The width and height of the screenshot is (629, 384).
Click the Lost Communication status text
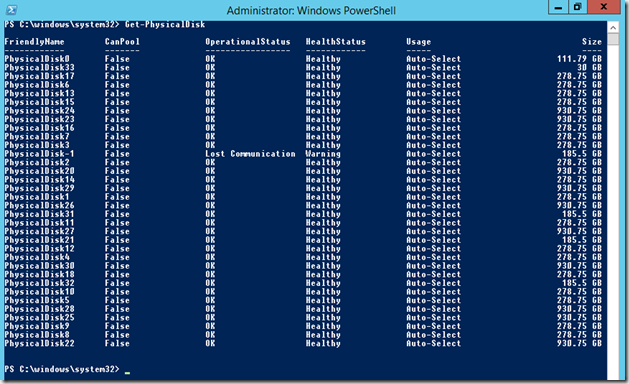250,154
